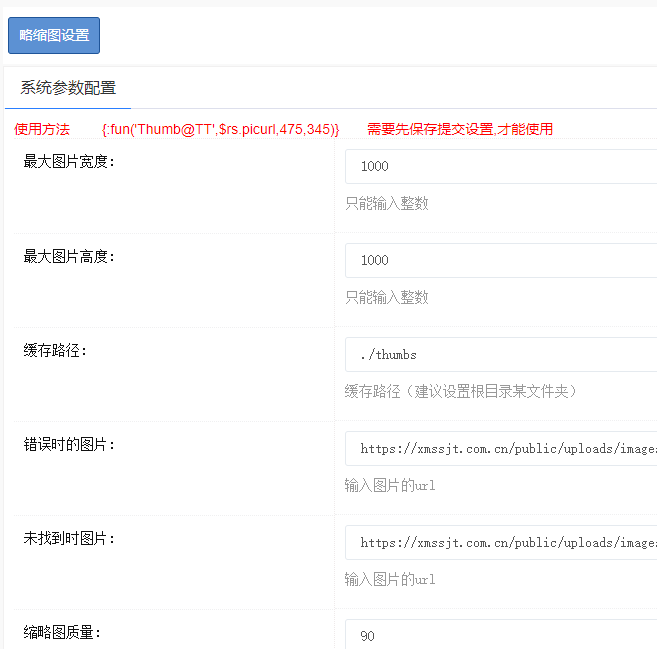Click the 缩略图质量 label
Image resolution: width=657 pixels, height=649 pixels.
point(63,632)
